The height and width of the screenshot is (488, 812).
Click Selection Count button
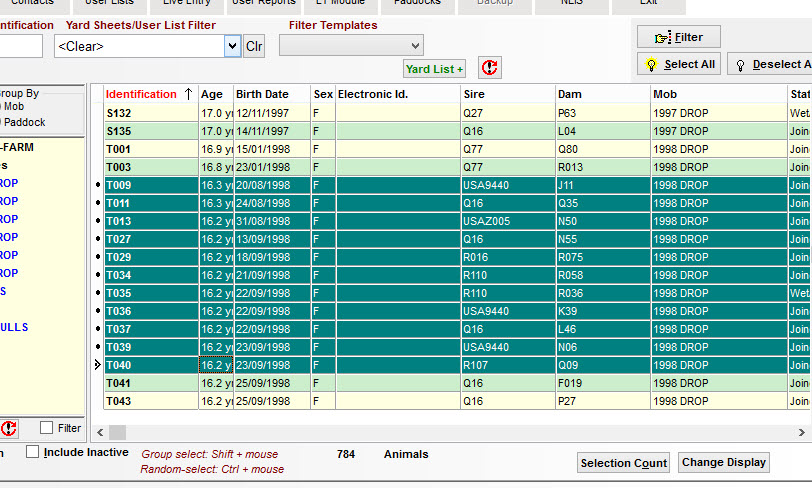[x=624, y=463]
